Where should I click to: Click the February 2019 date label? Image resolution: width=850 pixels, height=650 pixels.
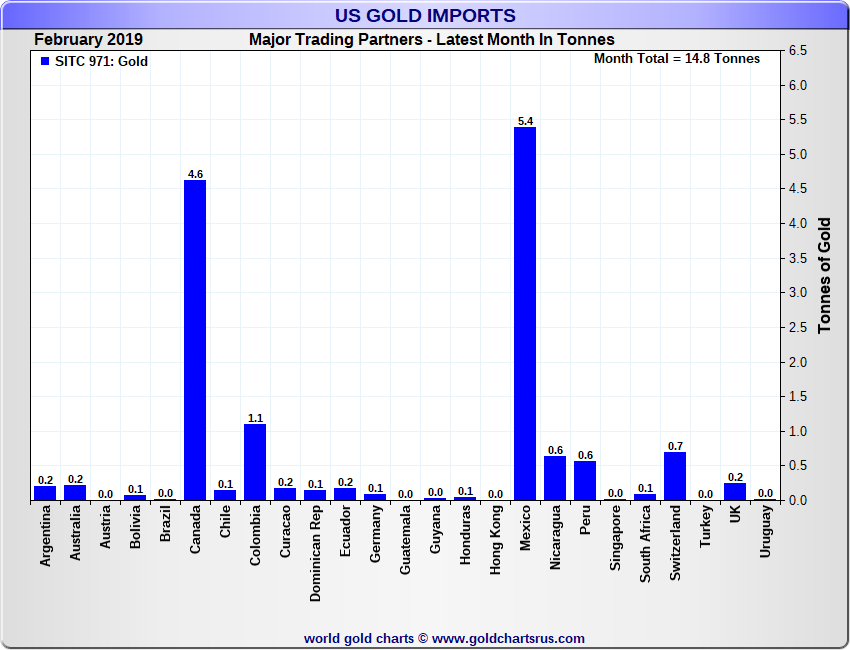pyautogui.click(x=88, y=40)
